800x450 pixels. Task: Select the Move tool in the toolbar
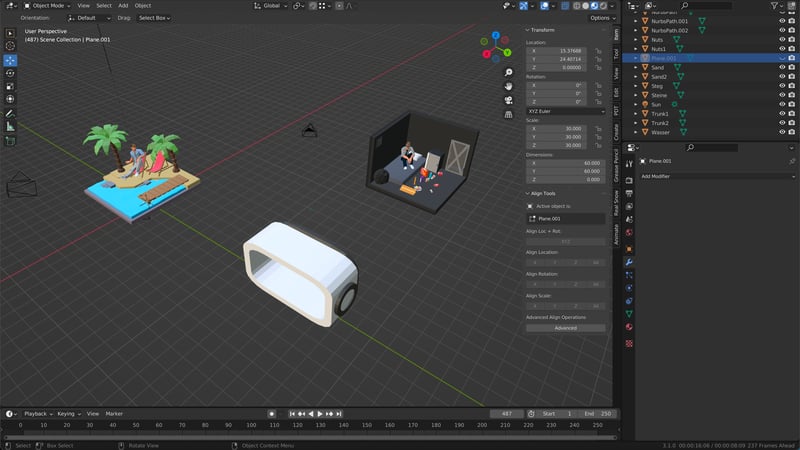[11, 60]
